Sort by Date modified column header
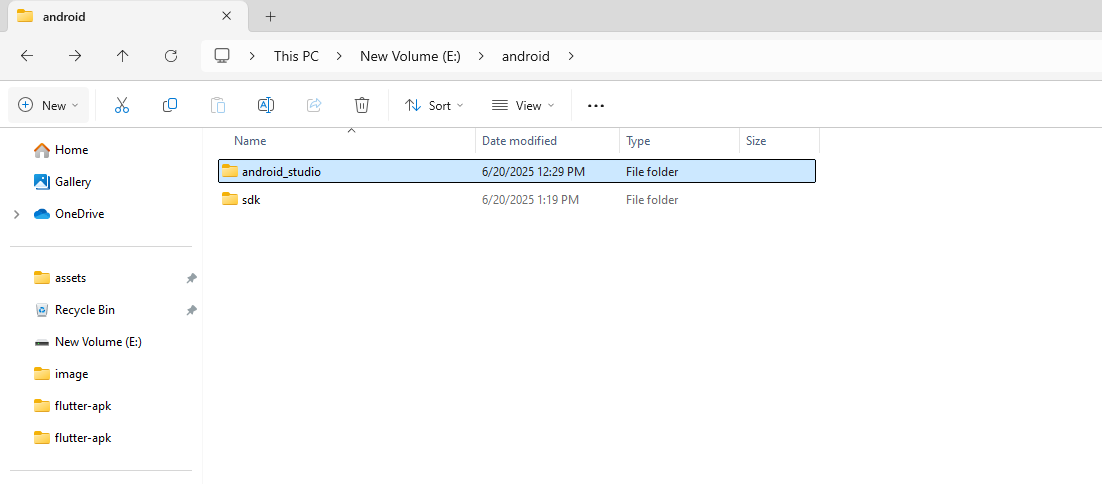This screenshot has height=484, width=1102. click(x=519, y=140)
